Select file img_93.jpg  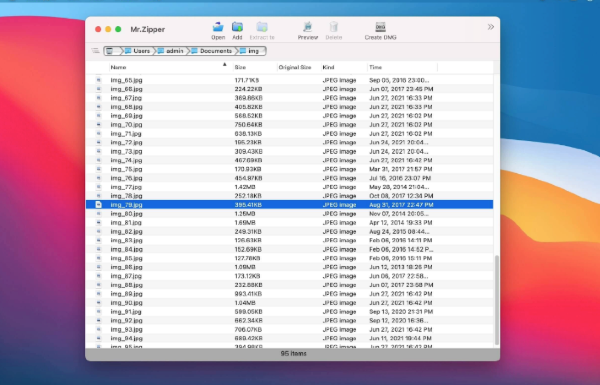[x=289, y=330]
